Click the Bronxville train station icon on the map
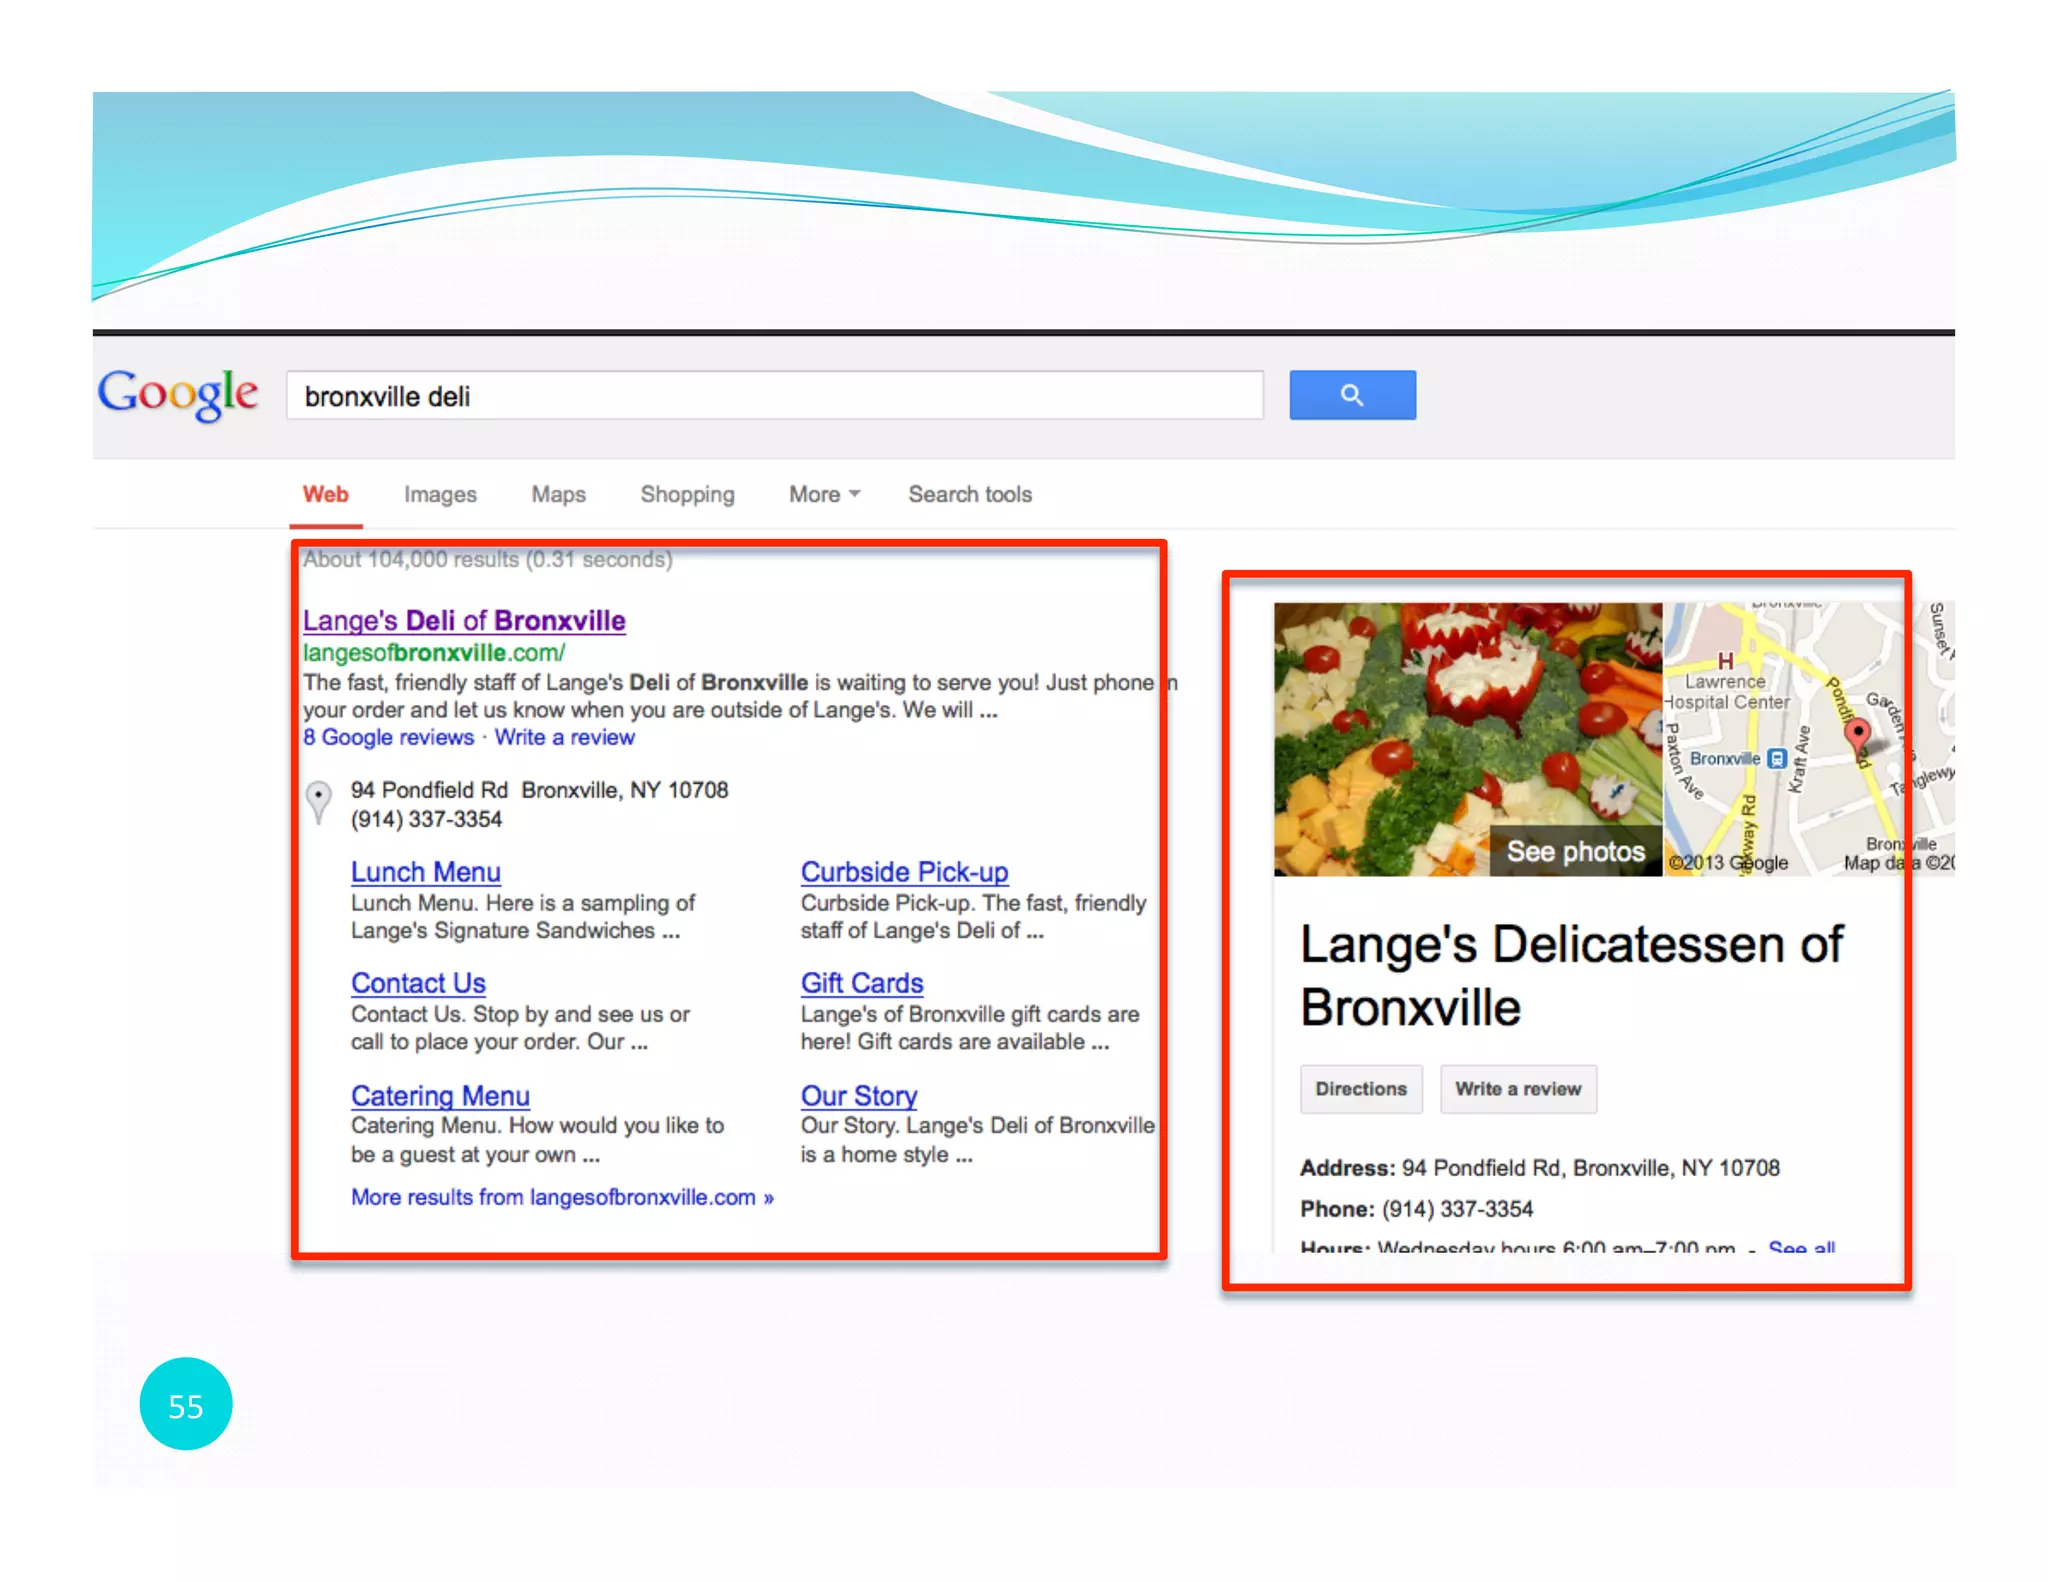 1776,758
